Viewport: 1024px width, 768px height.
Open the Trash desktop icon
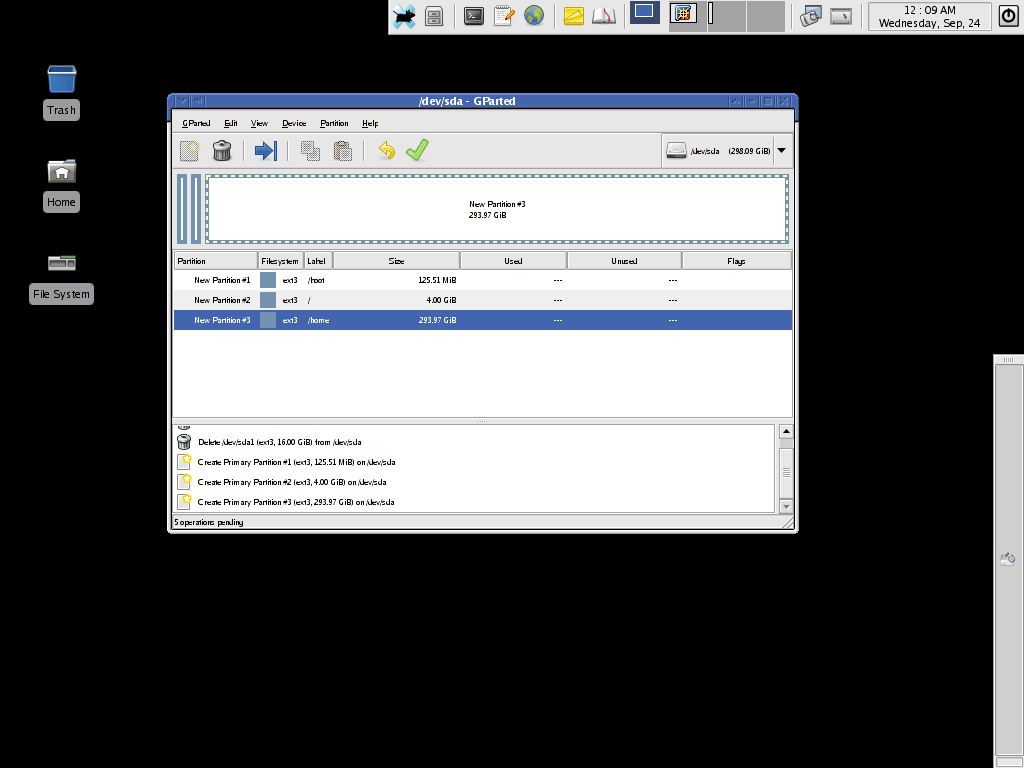61,92
